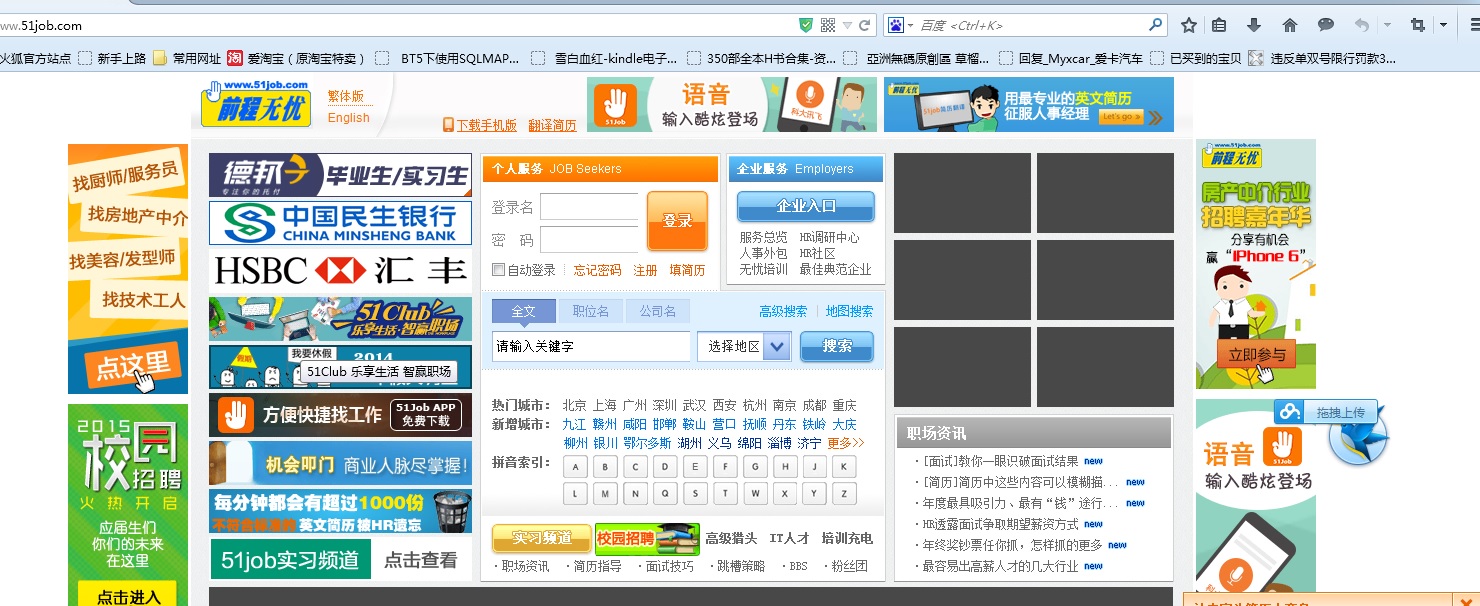Open the 培训充电 channel
Viewport: 1480px width, 606px height.
click(847, 538)
